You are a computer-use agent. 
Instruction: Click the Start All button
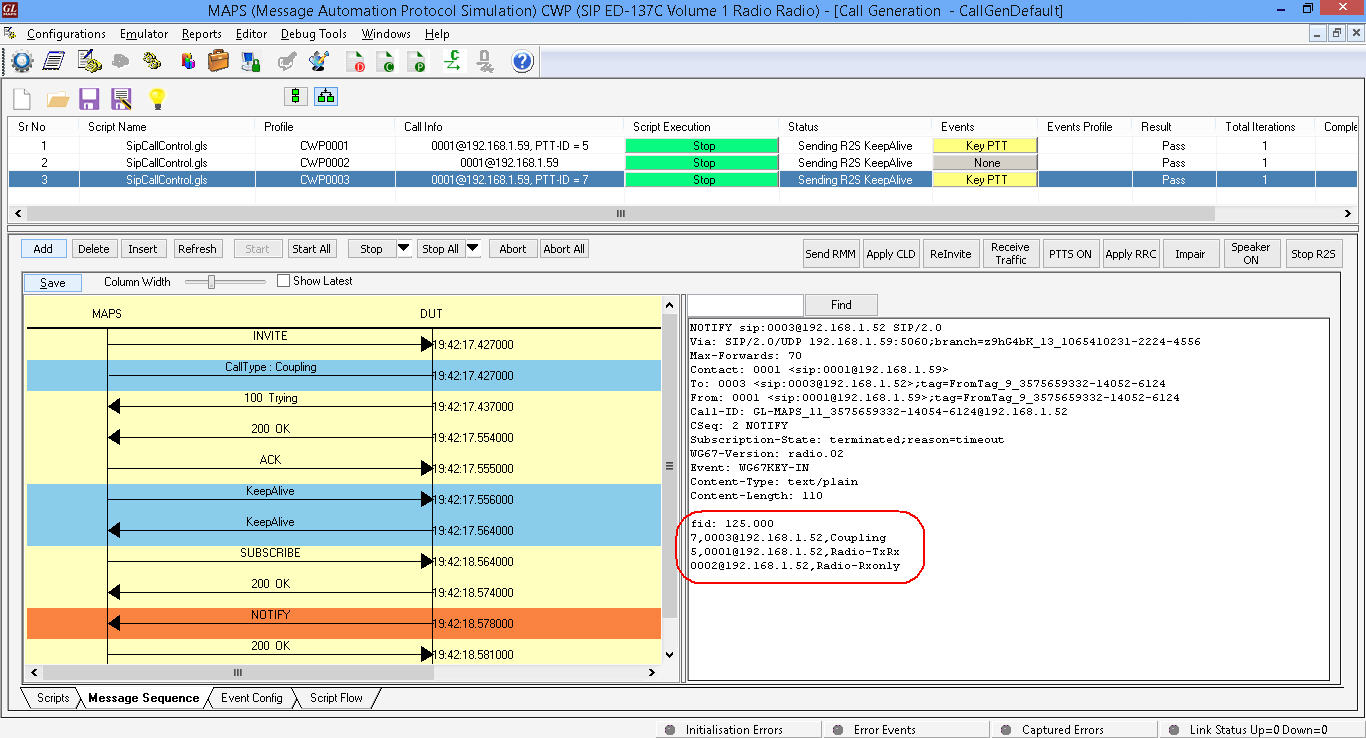tap(312, 249)
